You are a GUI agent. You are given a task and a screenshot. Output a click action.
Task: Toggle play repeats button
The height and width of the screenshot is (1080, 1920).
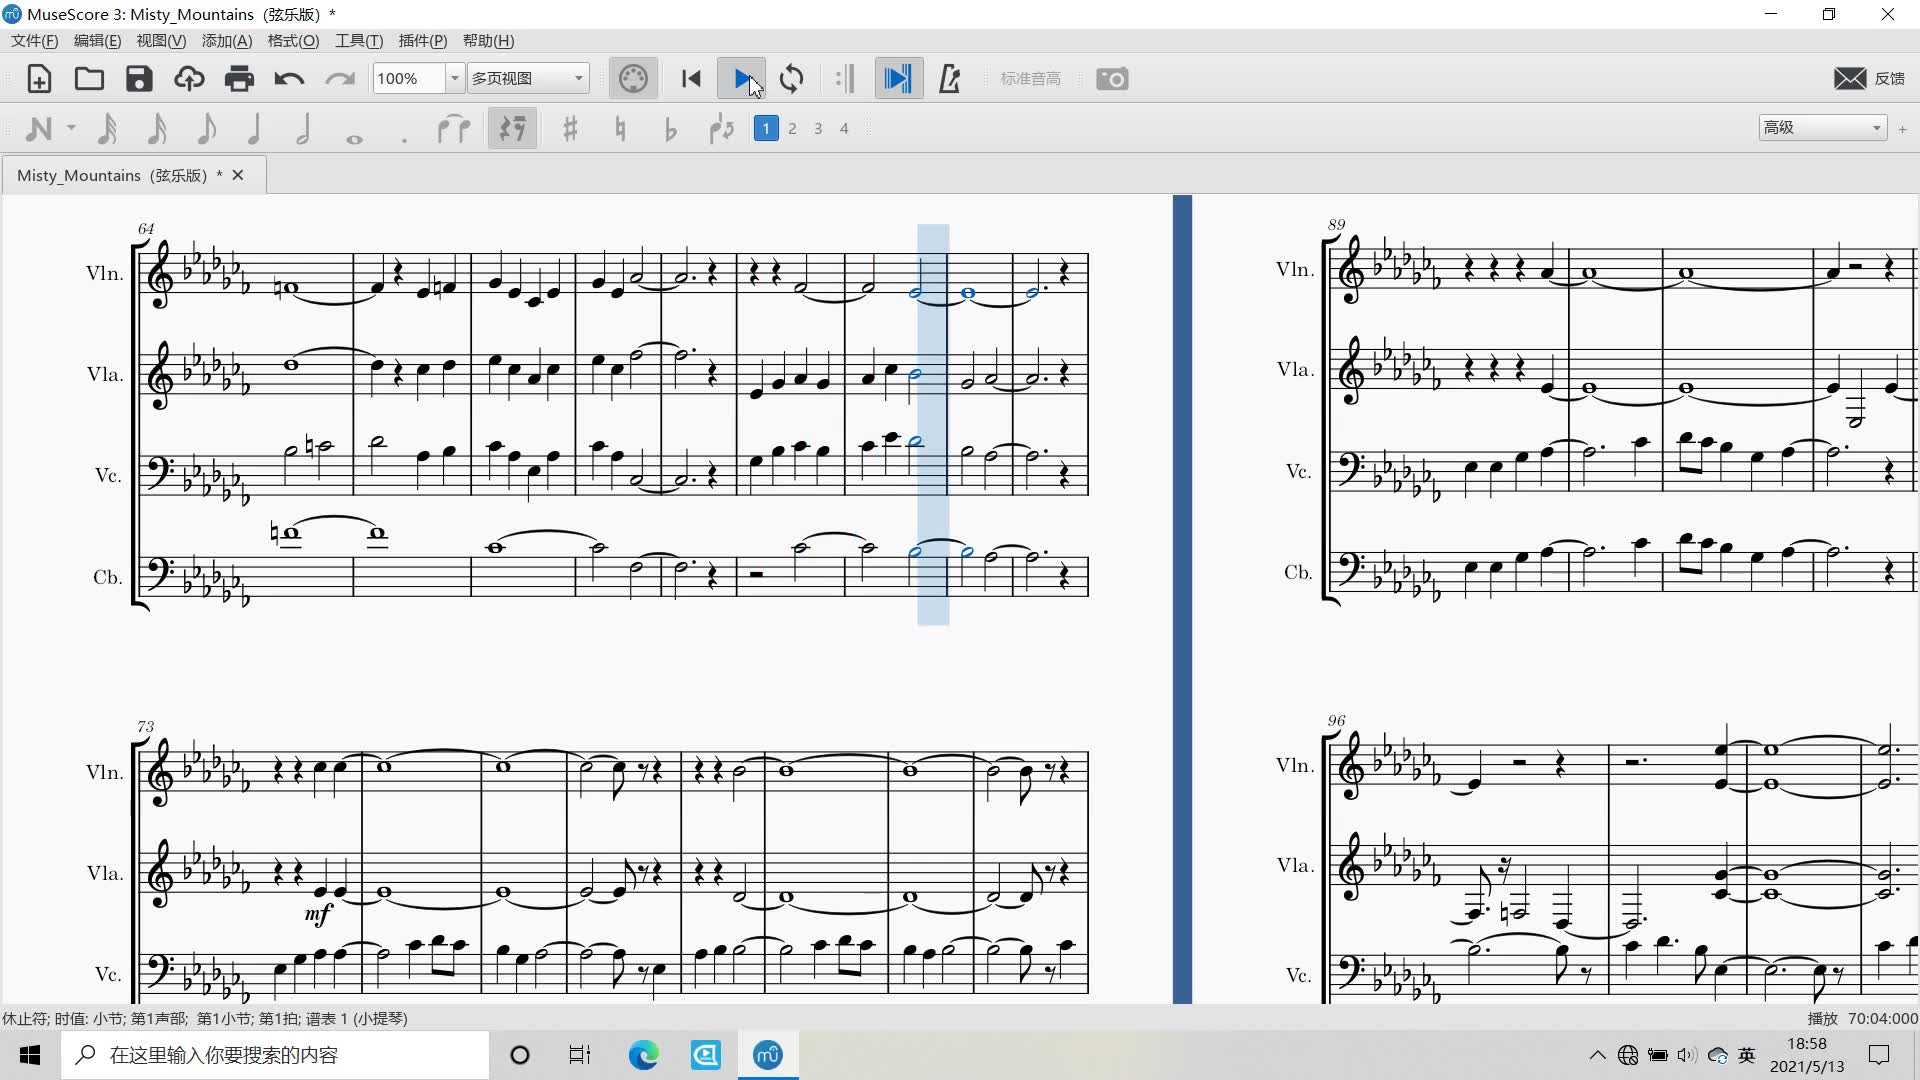coord(845,79)
